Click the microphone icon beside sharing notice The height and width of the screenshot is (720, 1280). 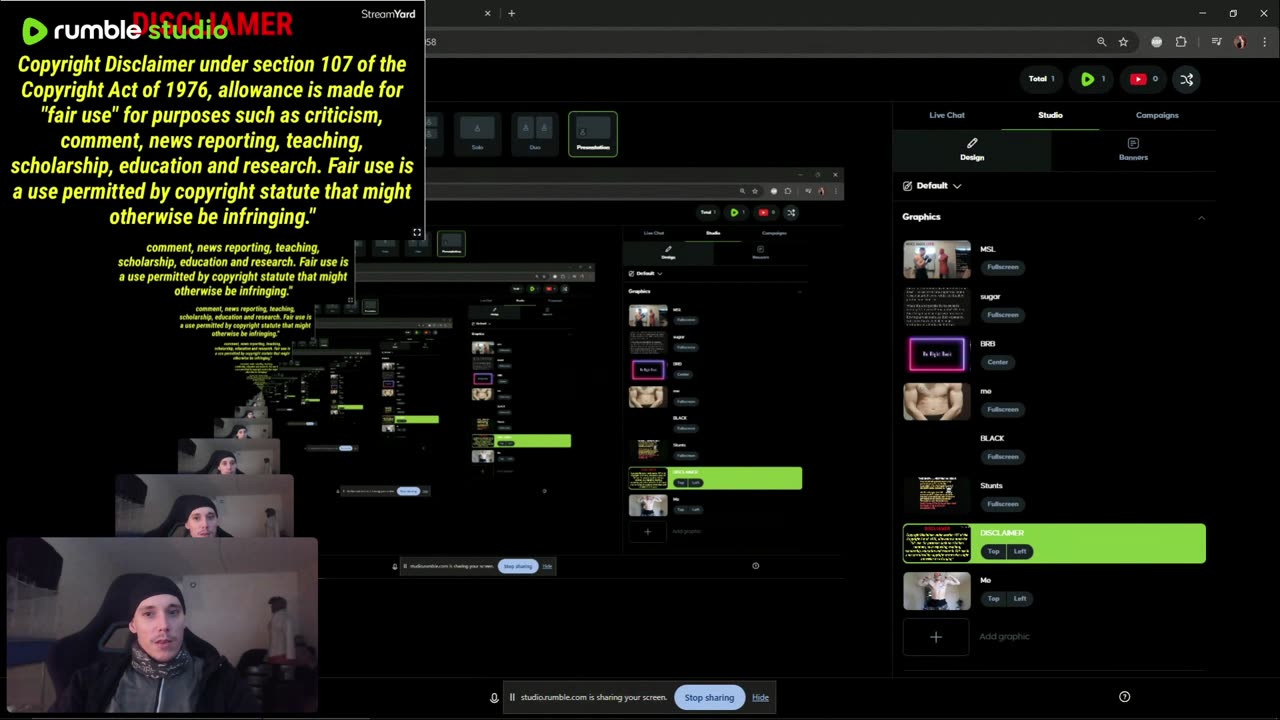(494, 697)
